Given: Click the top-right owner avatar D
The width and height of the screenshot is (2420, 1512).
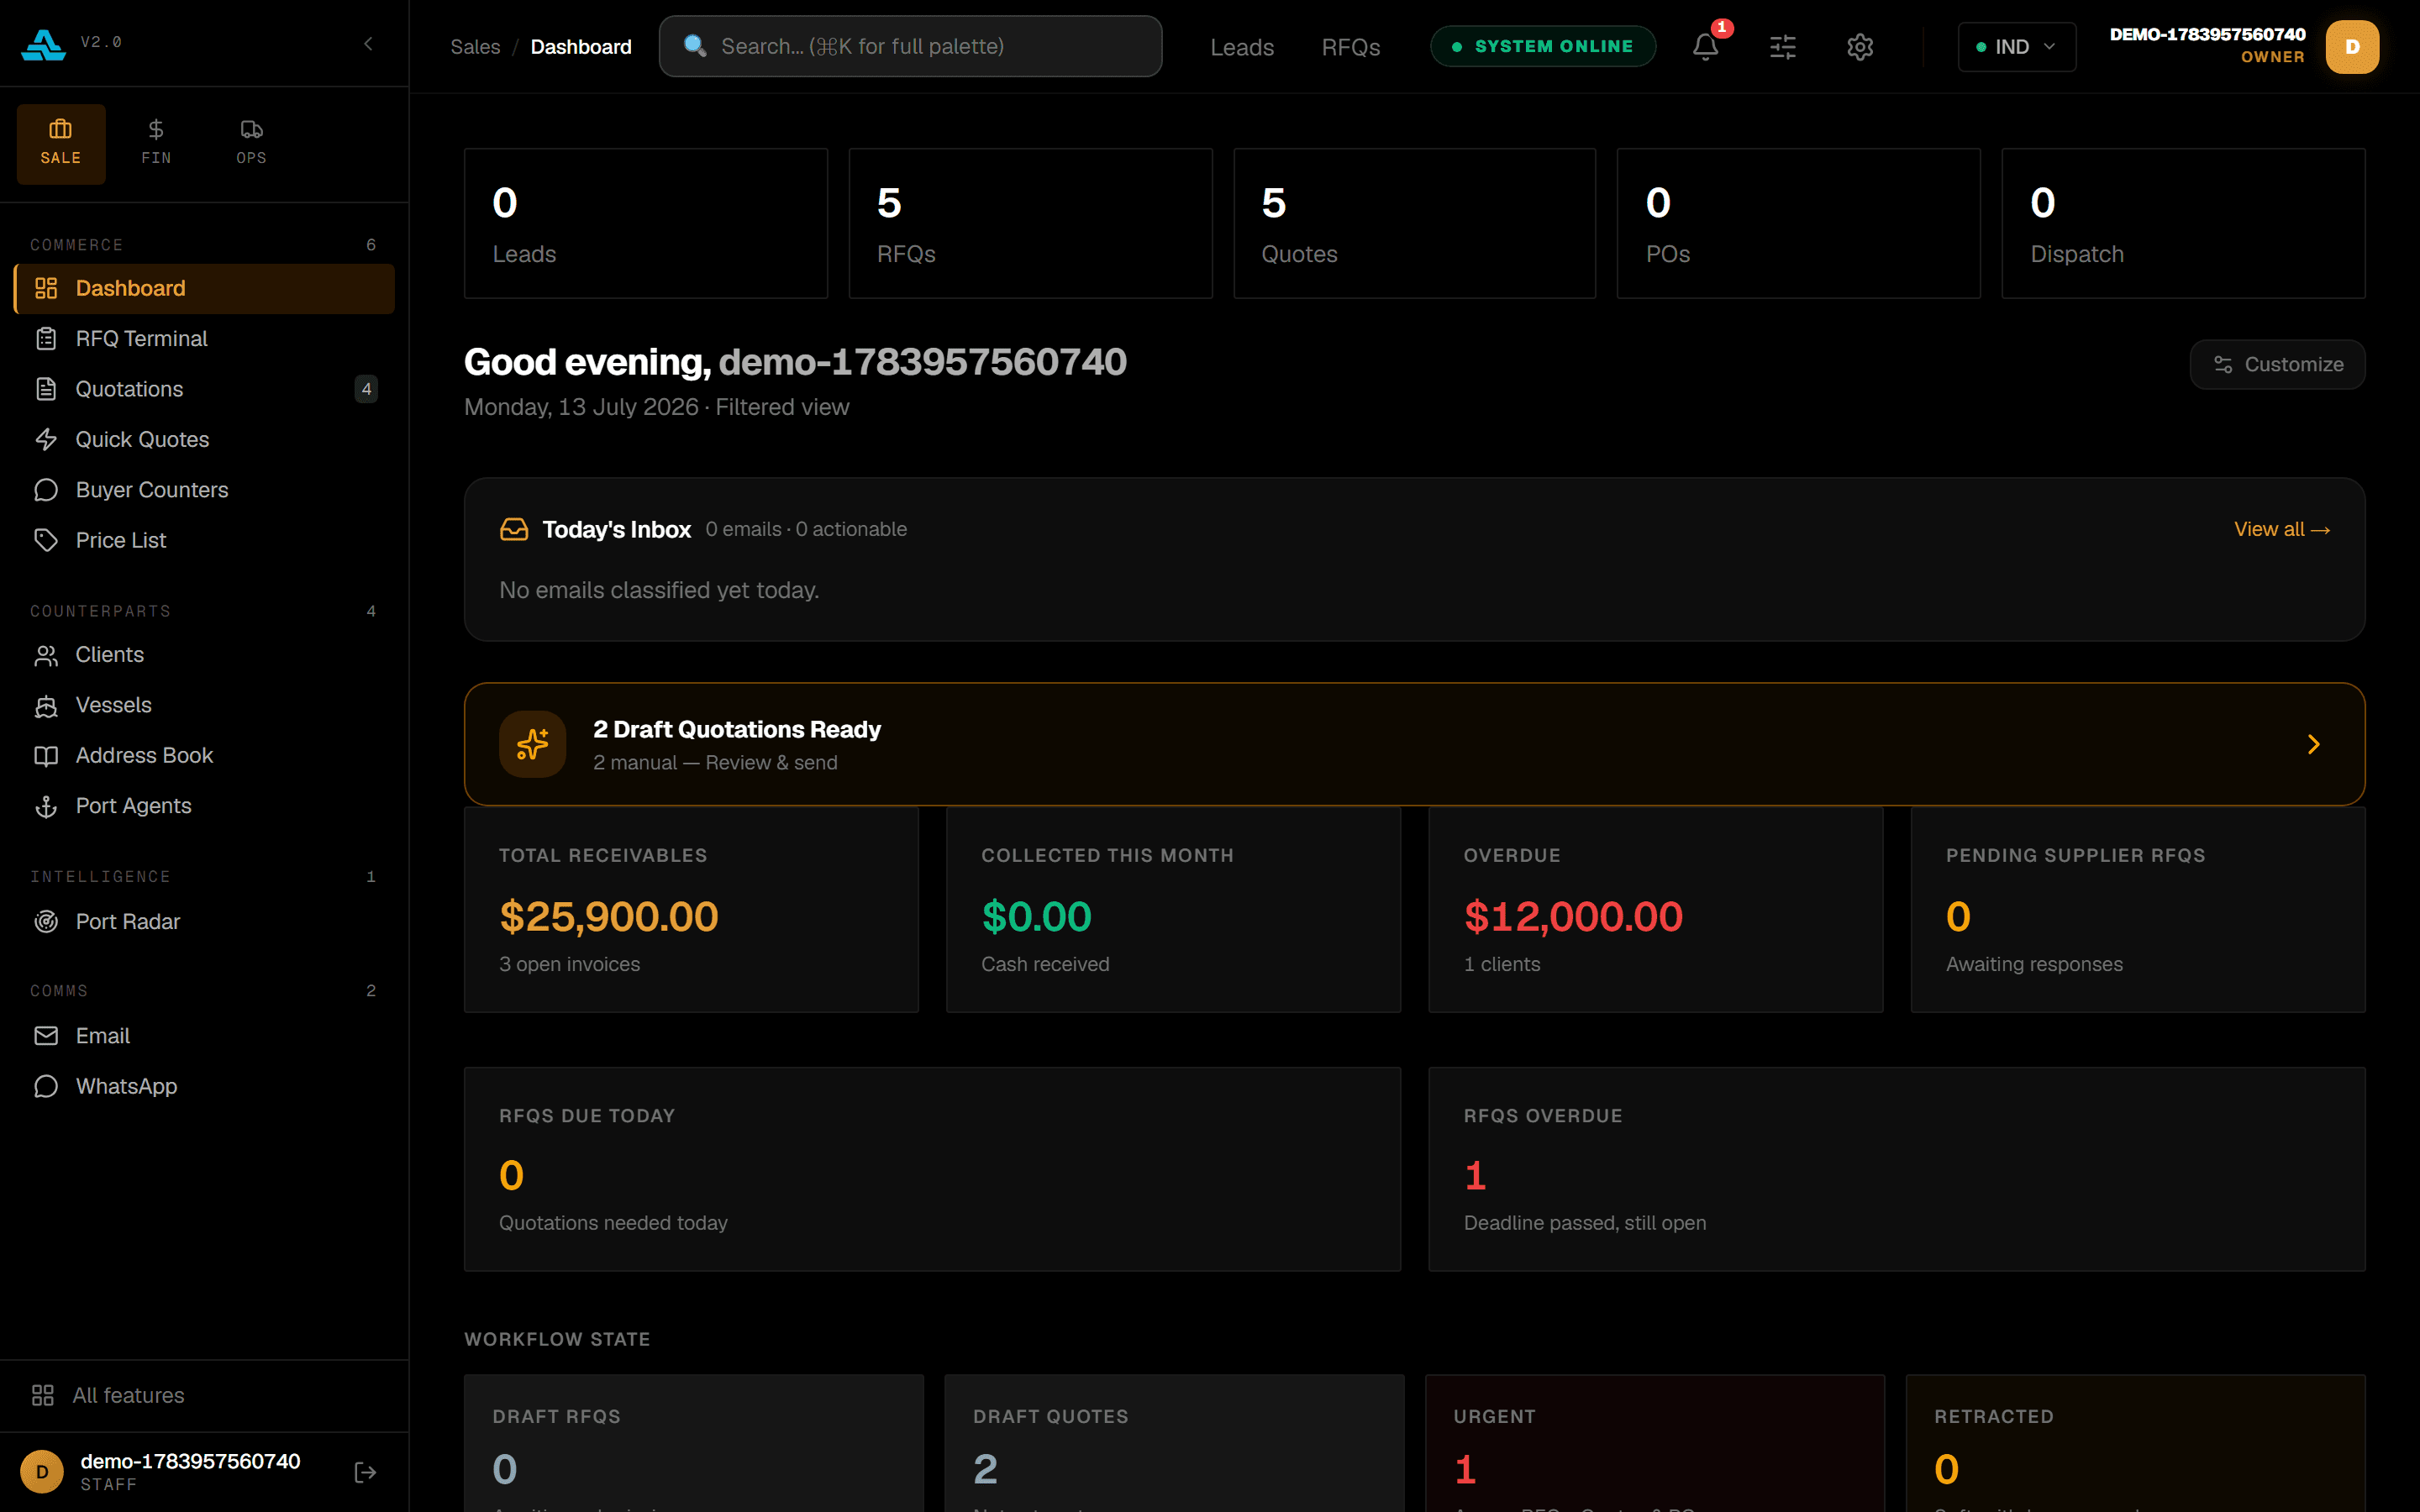Looking at the screenshot, I should point(2352,47).
